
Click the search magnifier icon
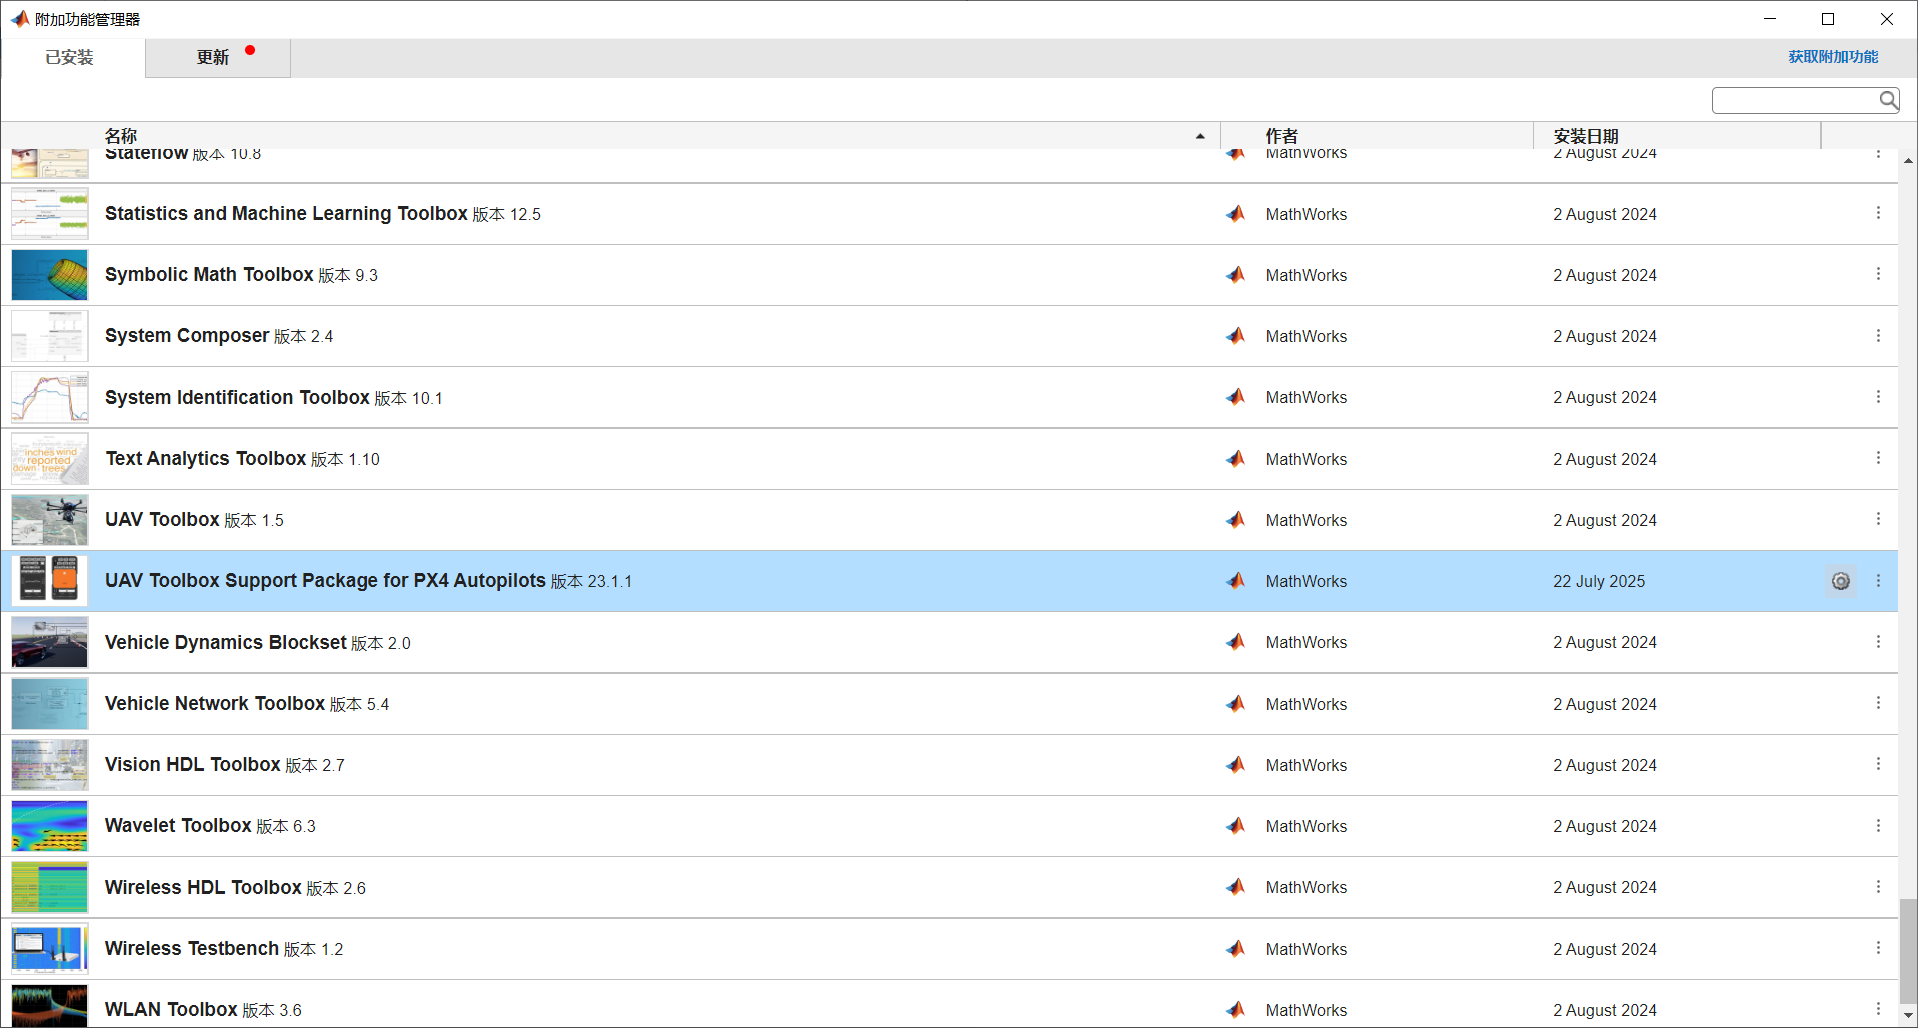click(1888, 100)
